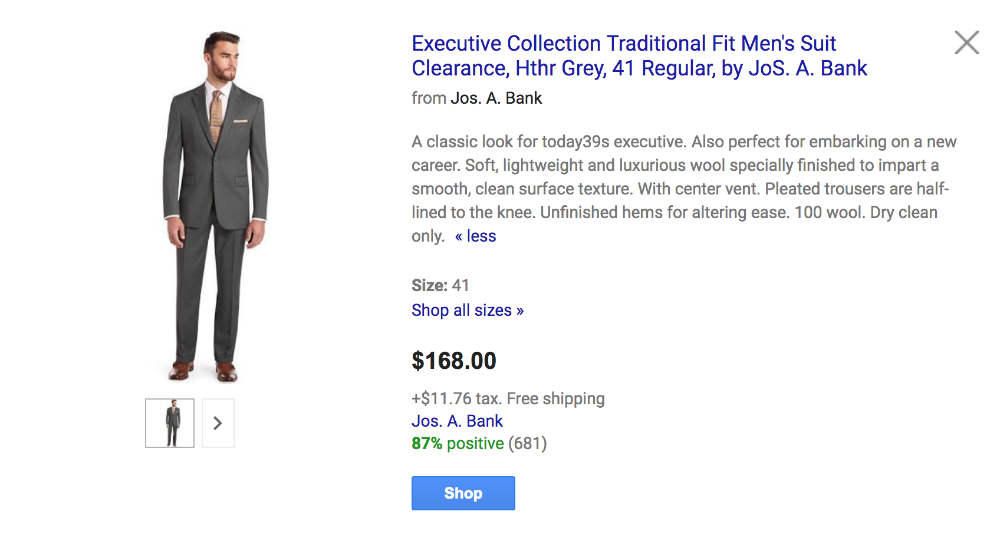Click the model's face in the photo

point(220,60)
